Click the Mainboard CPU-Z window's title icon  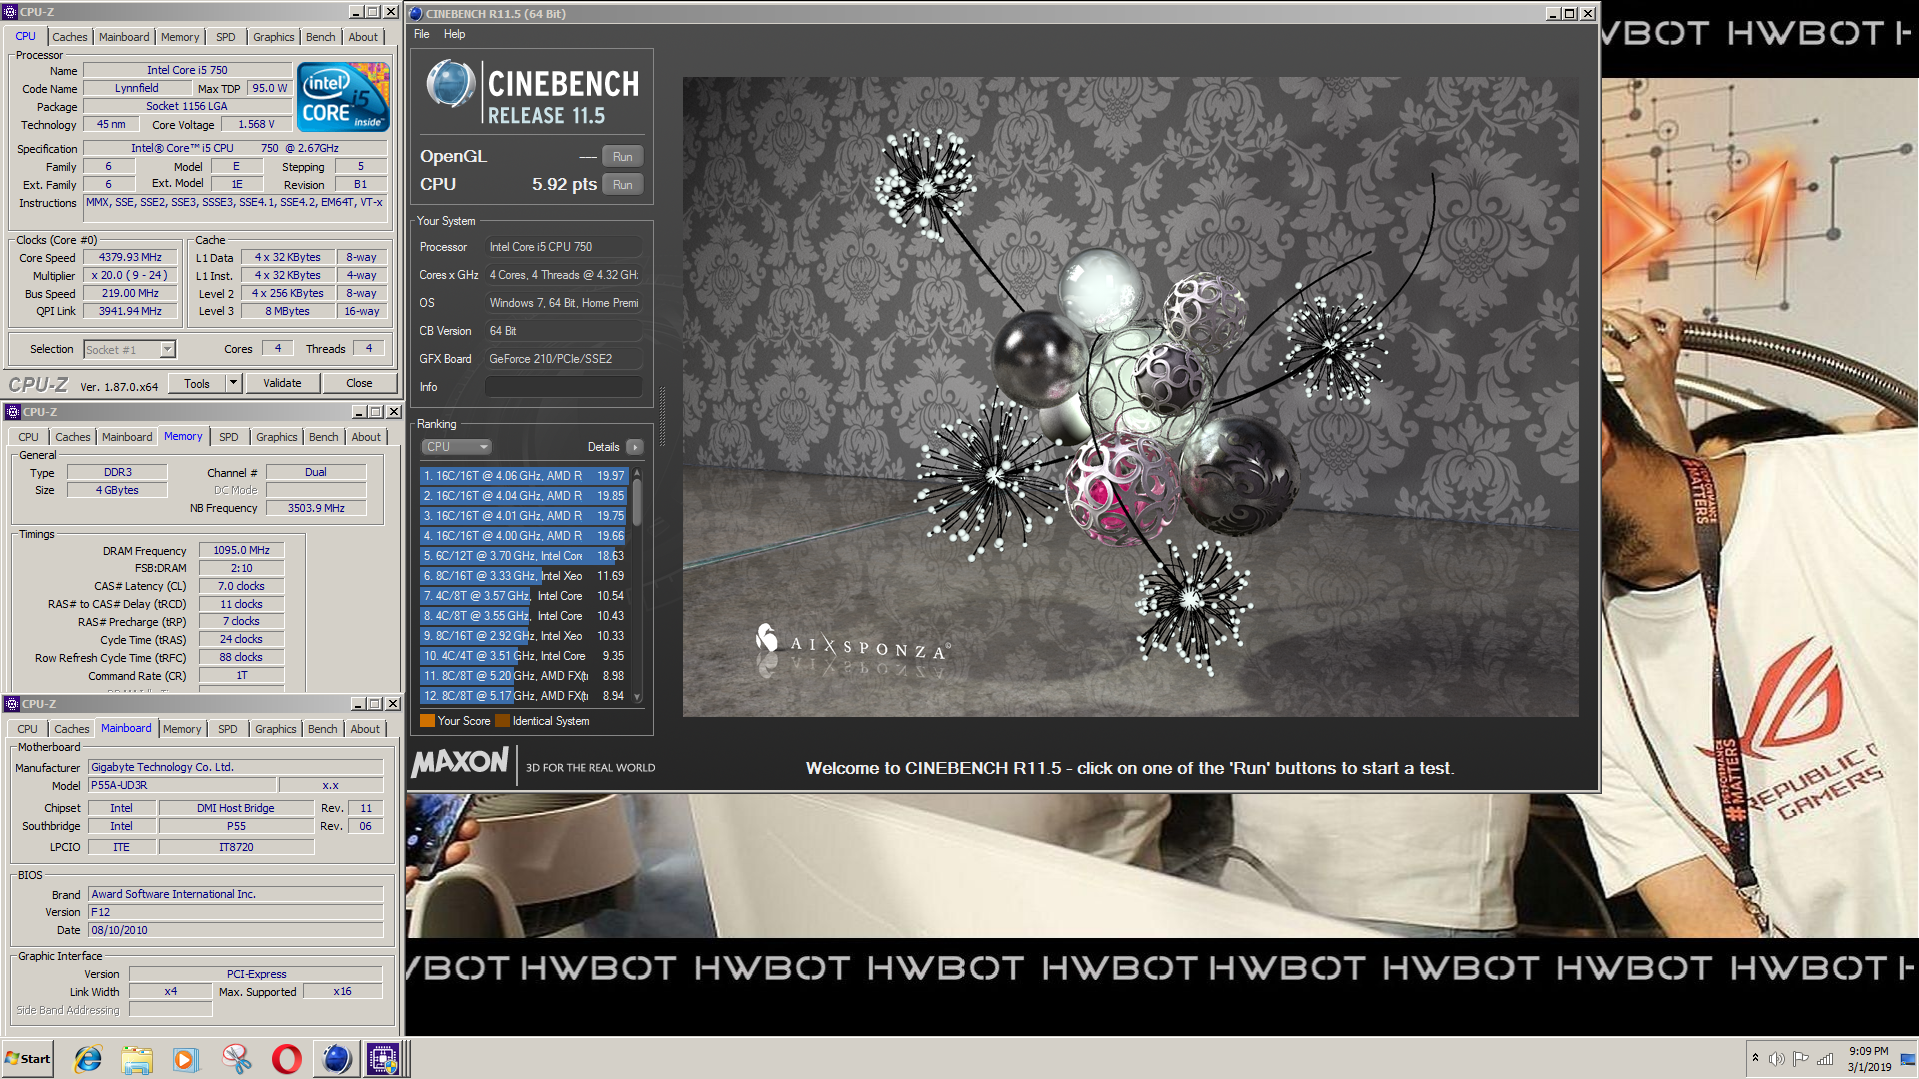13,704
